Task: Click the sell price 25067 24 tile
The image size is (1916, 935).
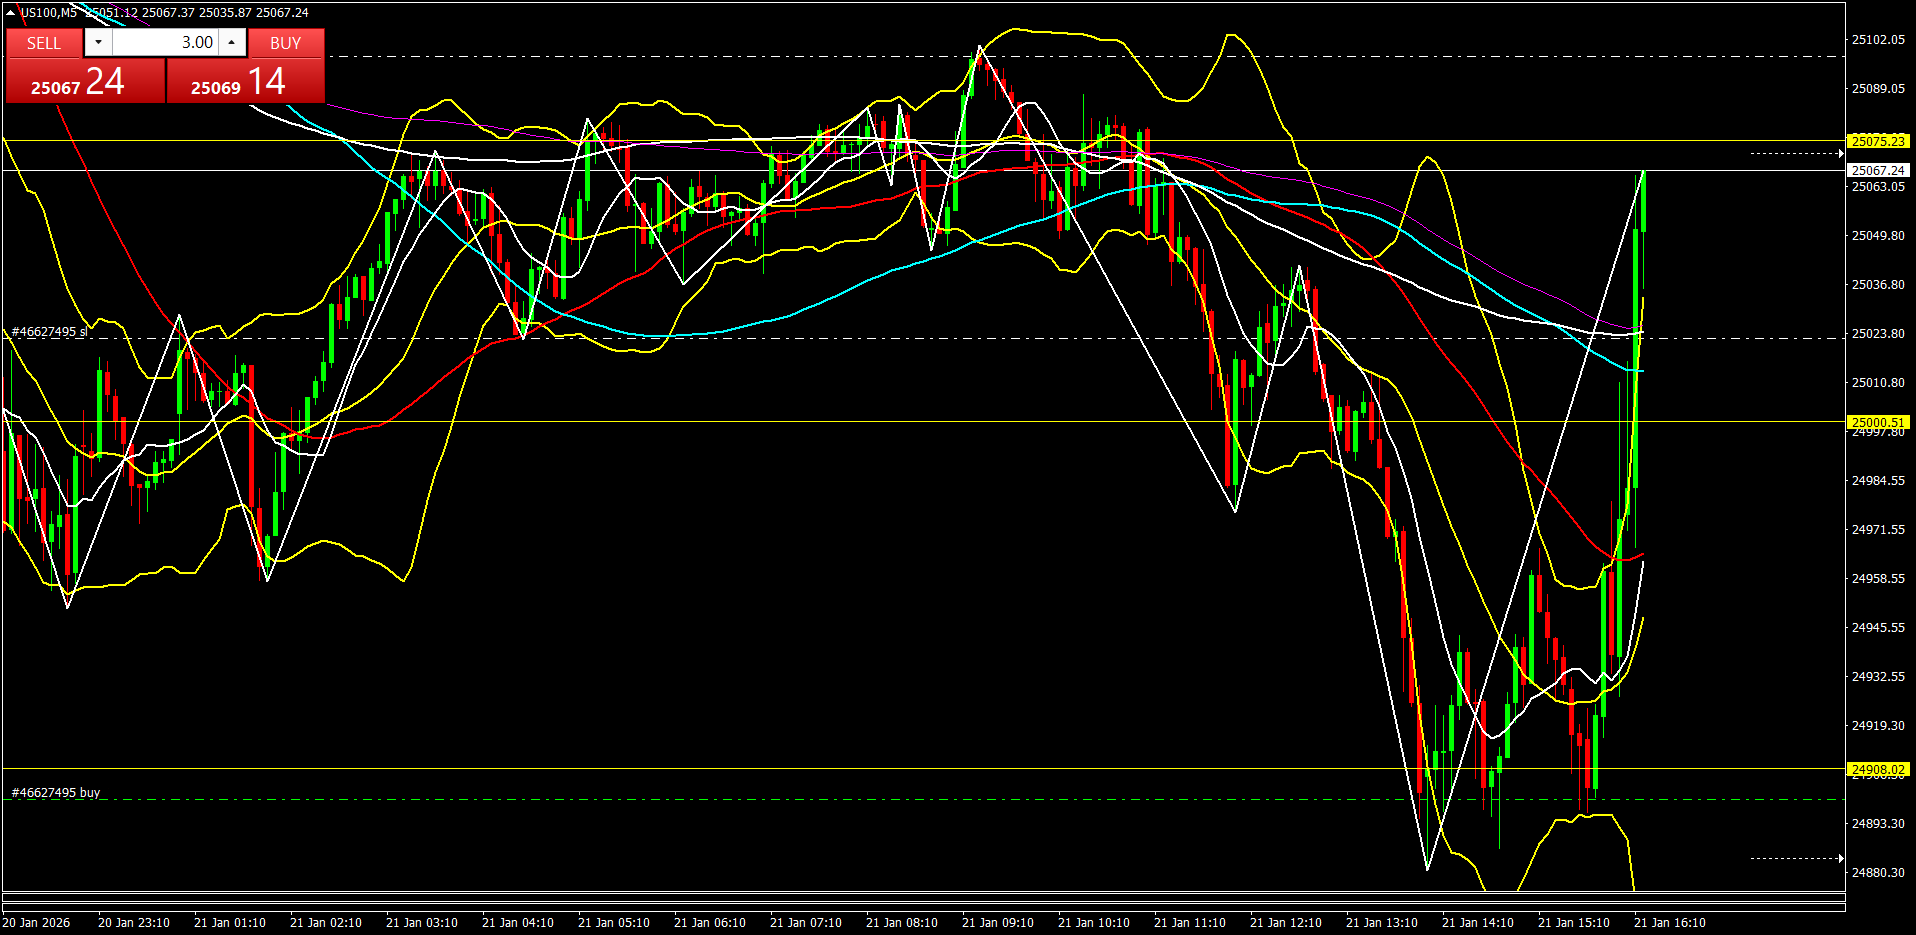Action: 85,81
